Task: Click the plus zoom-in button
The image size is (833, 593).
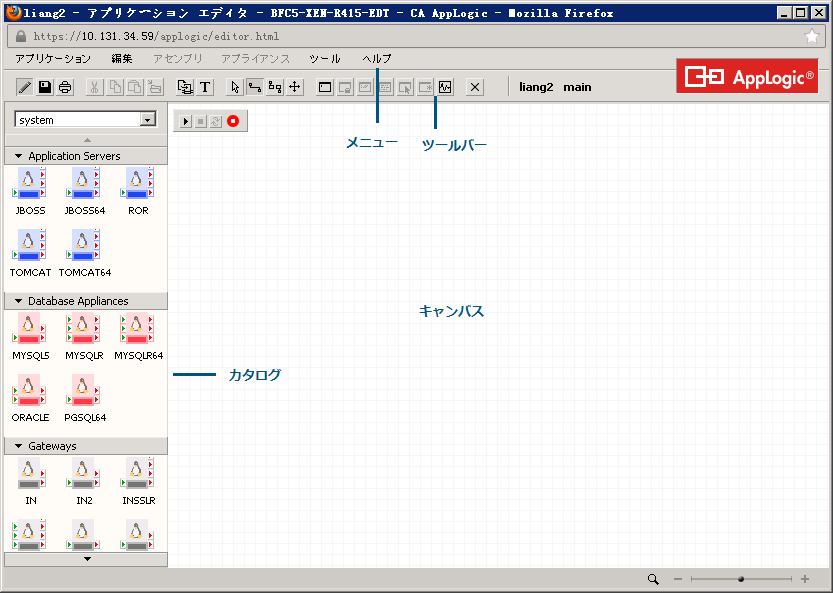Action: 805,579
